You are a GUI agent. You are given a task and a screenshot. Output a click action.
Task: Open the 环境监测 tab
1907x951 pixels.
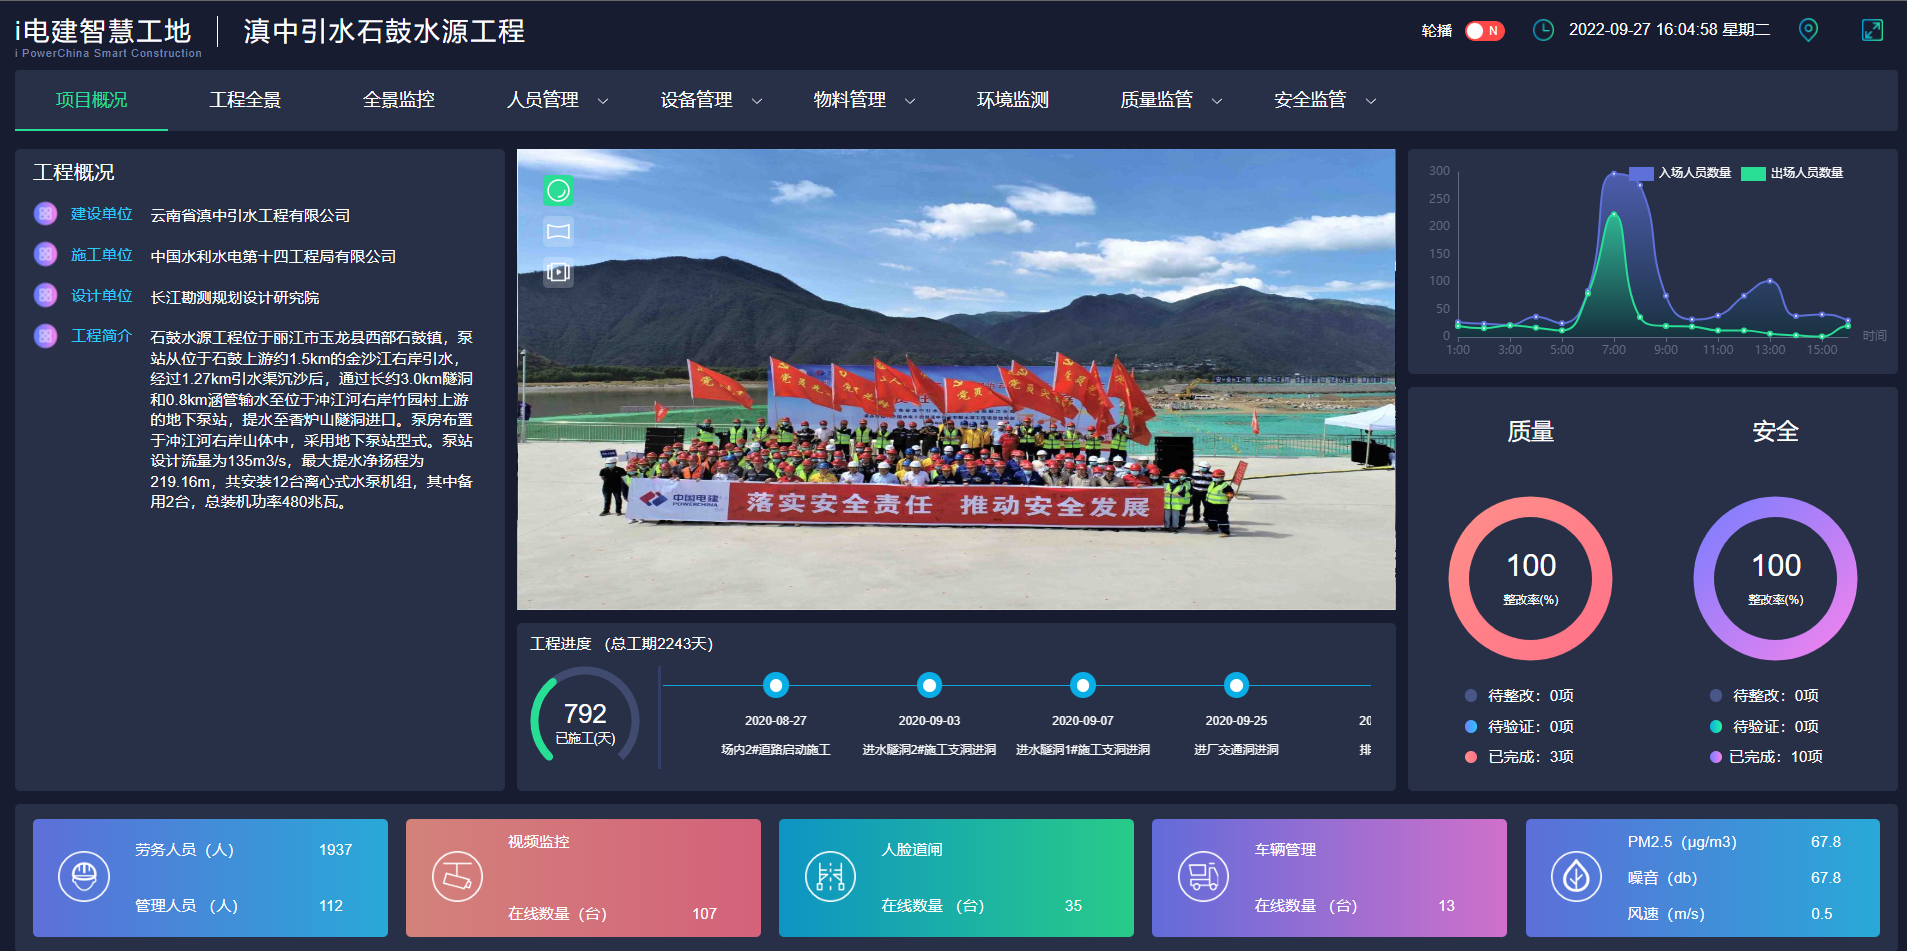[x=1012, y=100]
